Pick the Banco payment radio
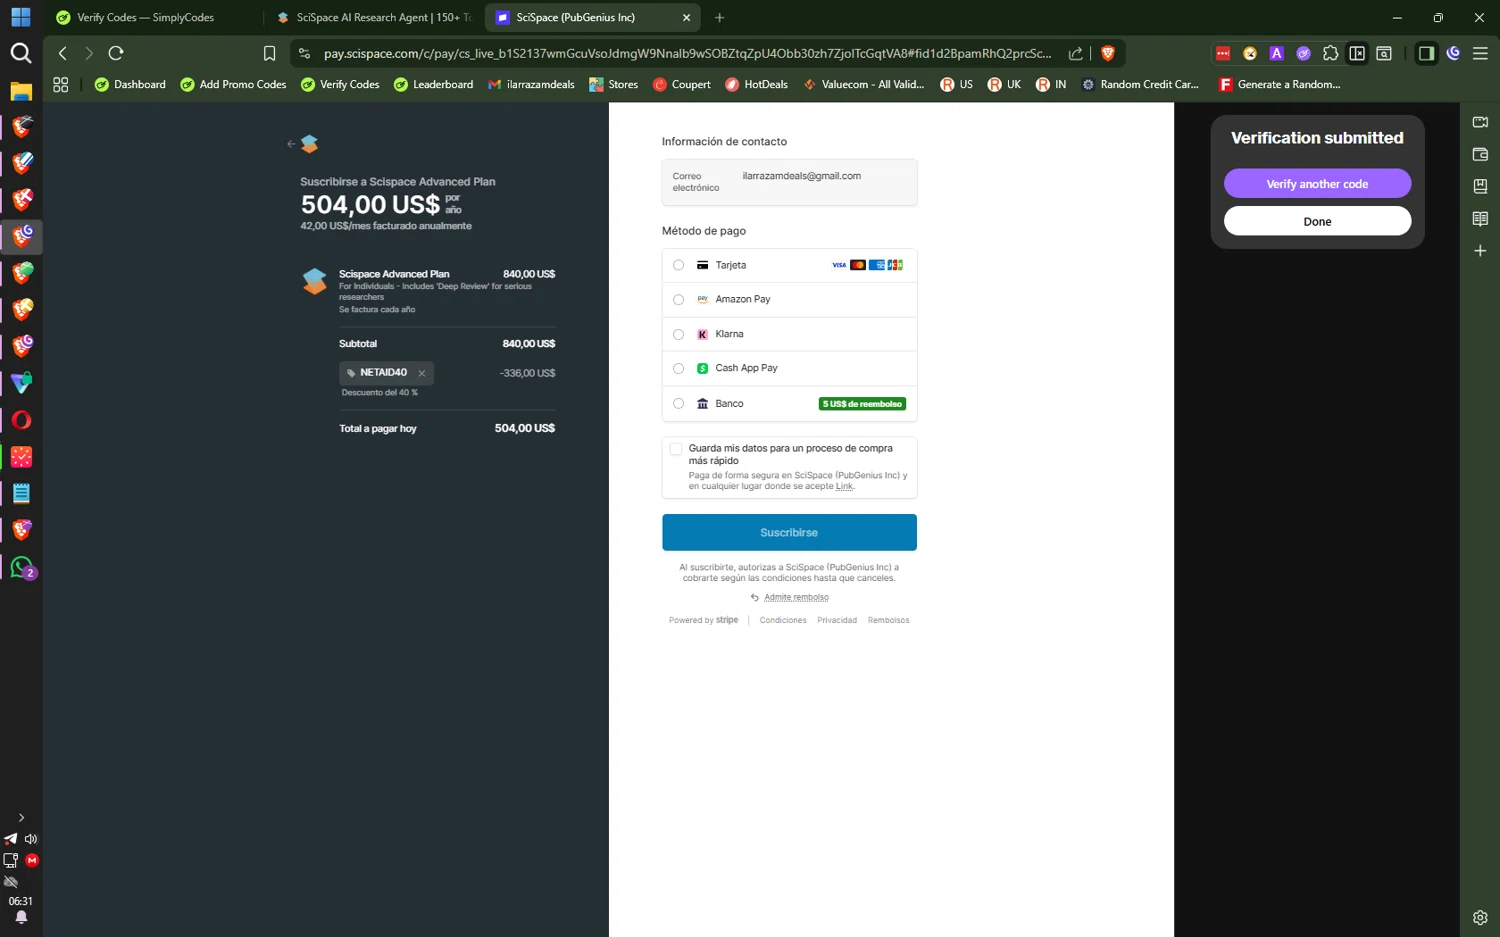The width and height of the screenshot is (1500, 937). point(678,403)
